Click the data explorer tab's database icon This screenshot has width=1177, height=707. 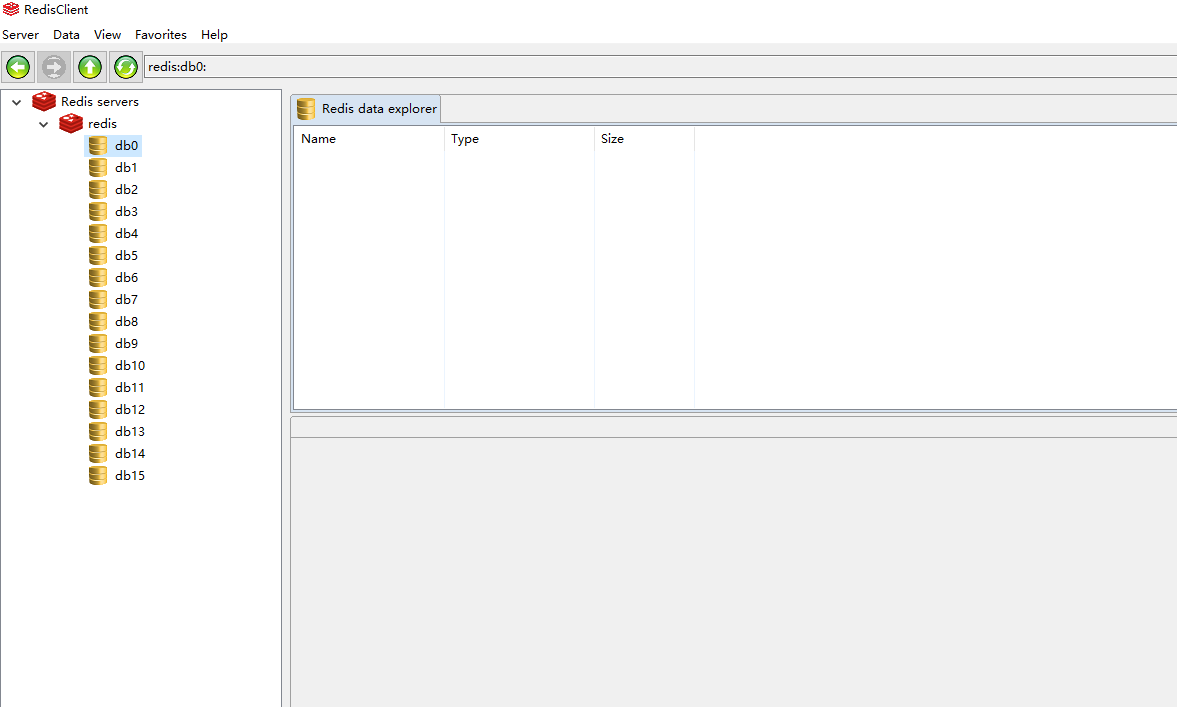[306, 109]
